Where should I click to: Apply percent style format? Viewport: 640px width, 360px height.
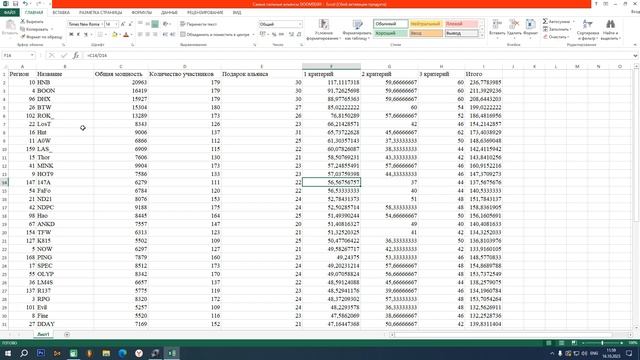click(x=274, y=35)
